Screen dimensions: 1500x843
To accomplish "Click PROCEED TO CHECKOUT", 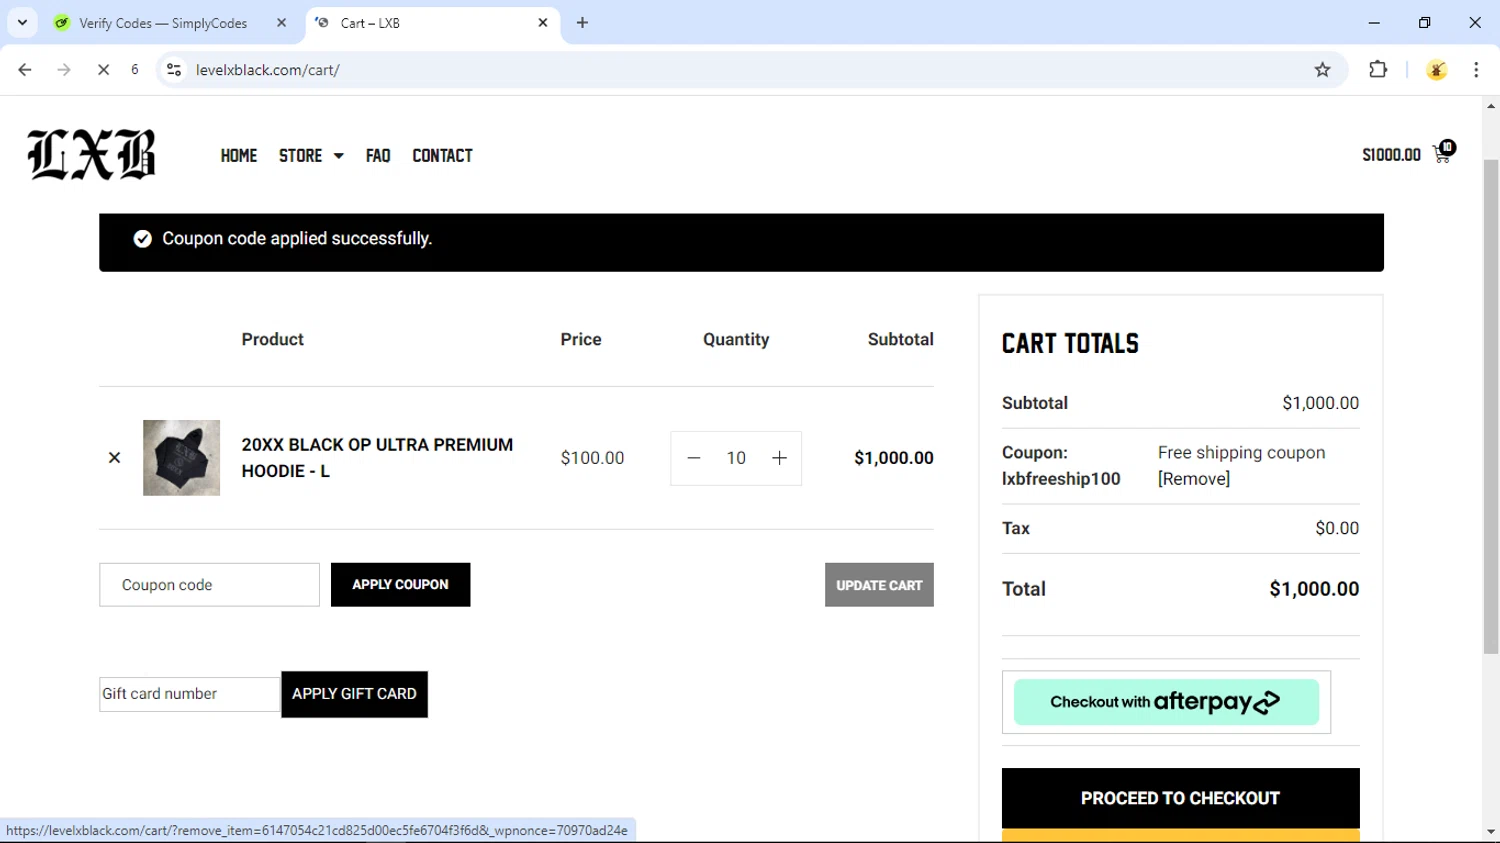I will [x=1180, y=798].
